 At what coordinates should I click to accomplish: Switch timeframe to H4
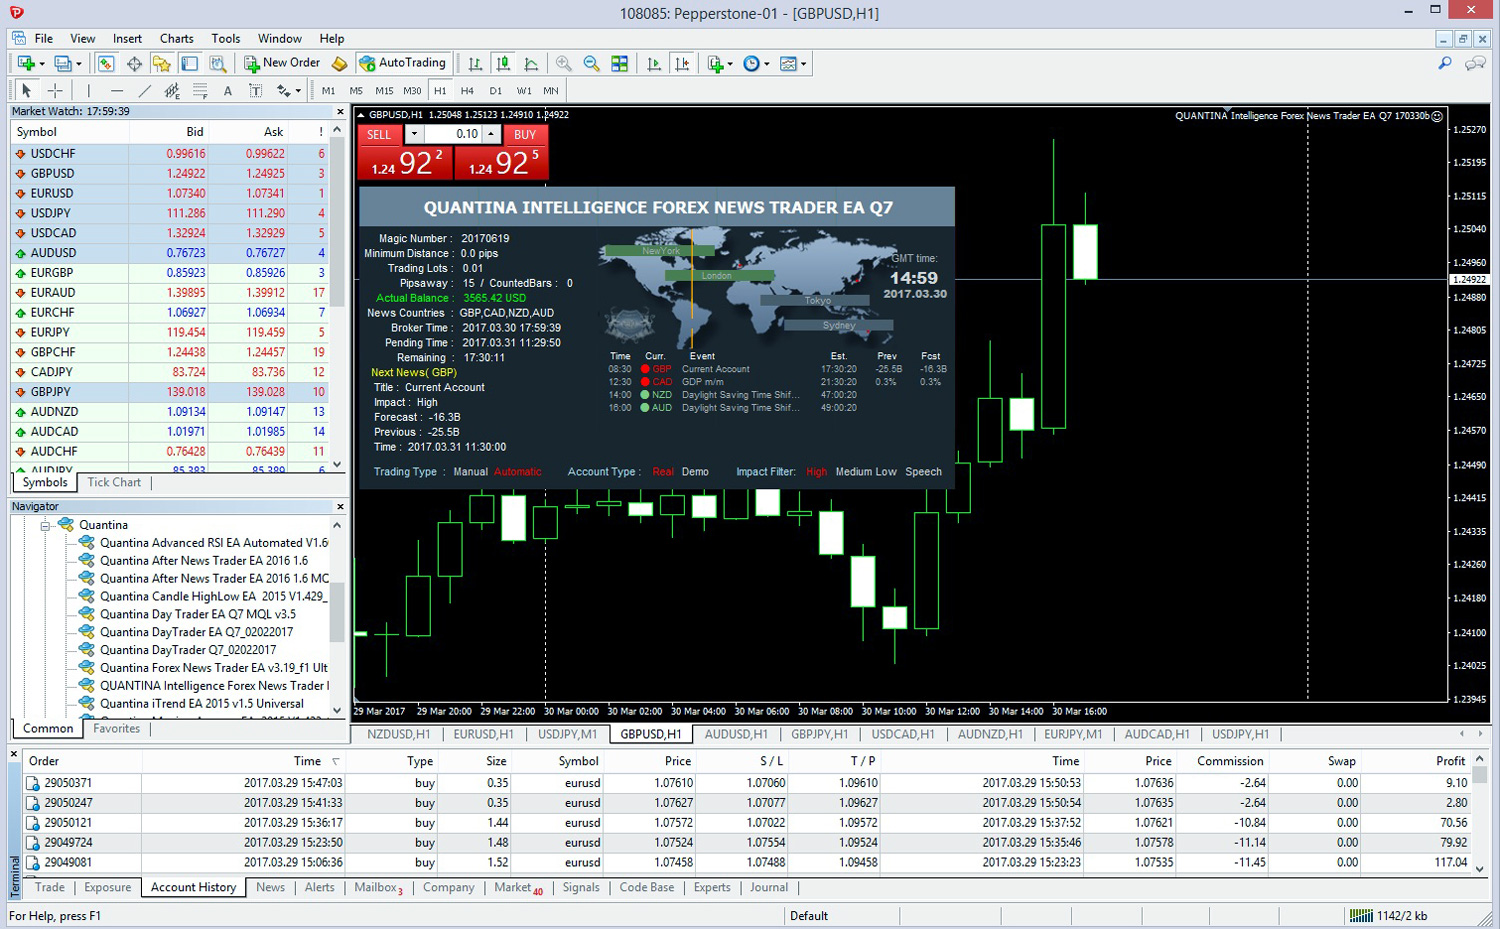[467, 90]
